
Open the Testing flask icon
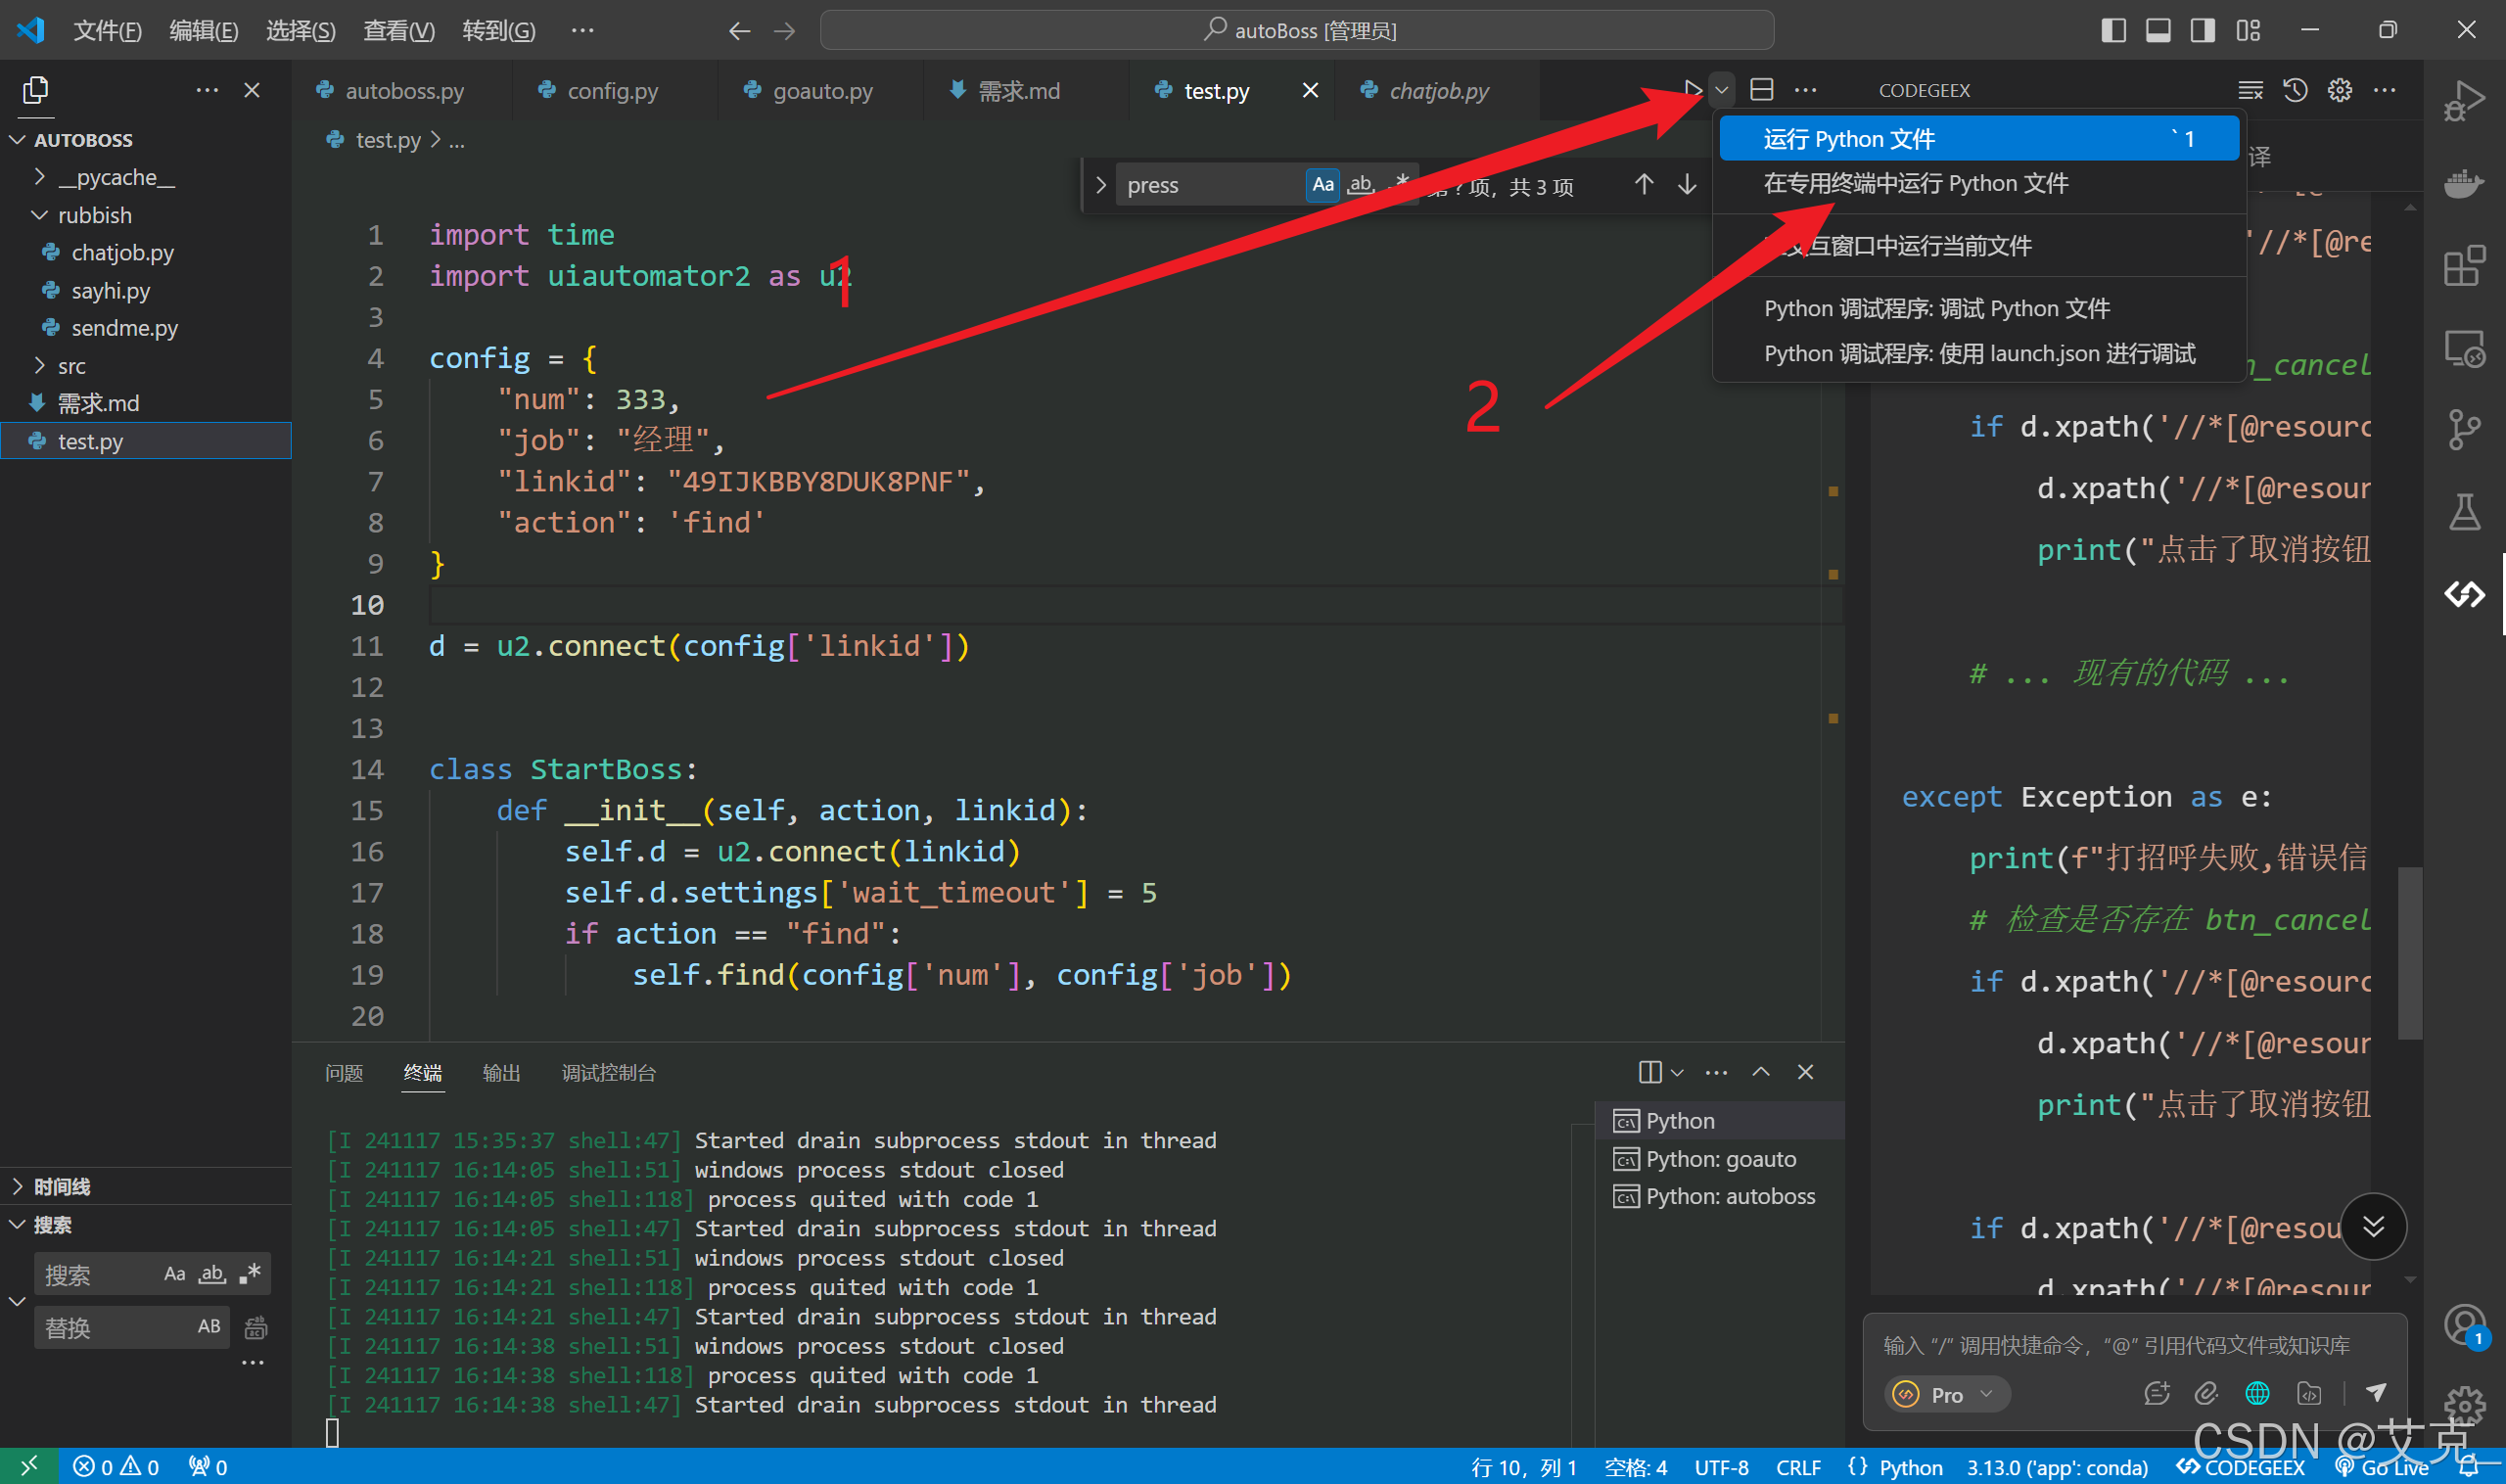coord(2463,511)
